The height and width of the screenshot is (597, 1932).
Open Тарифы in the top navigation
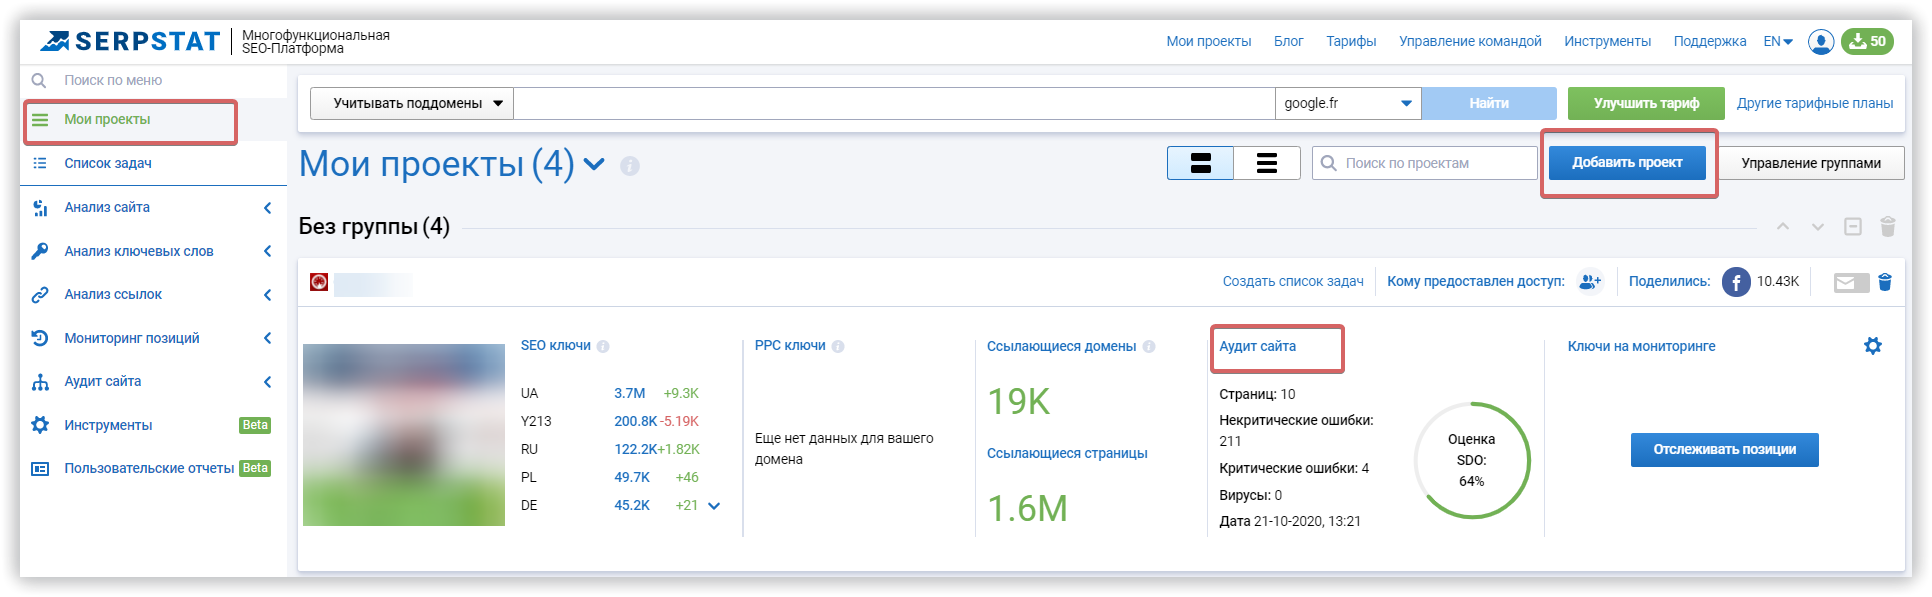tap(1351, 41)
